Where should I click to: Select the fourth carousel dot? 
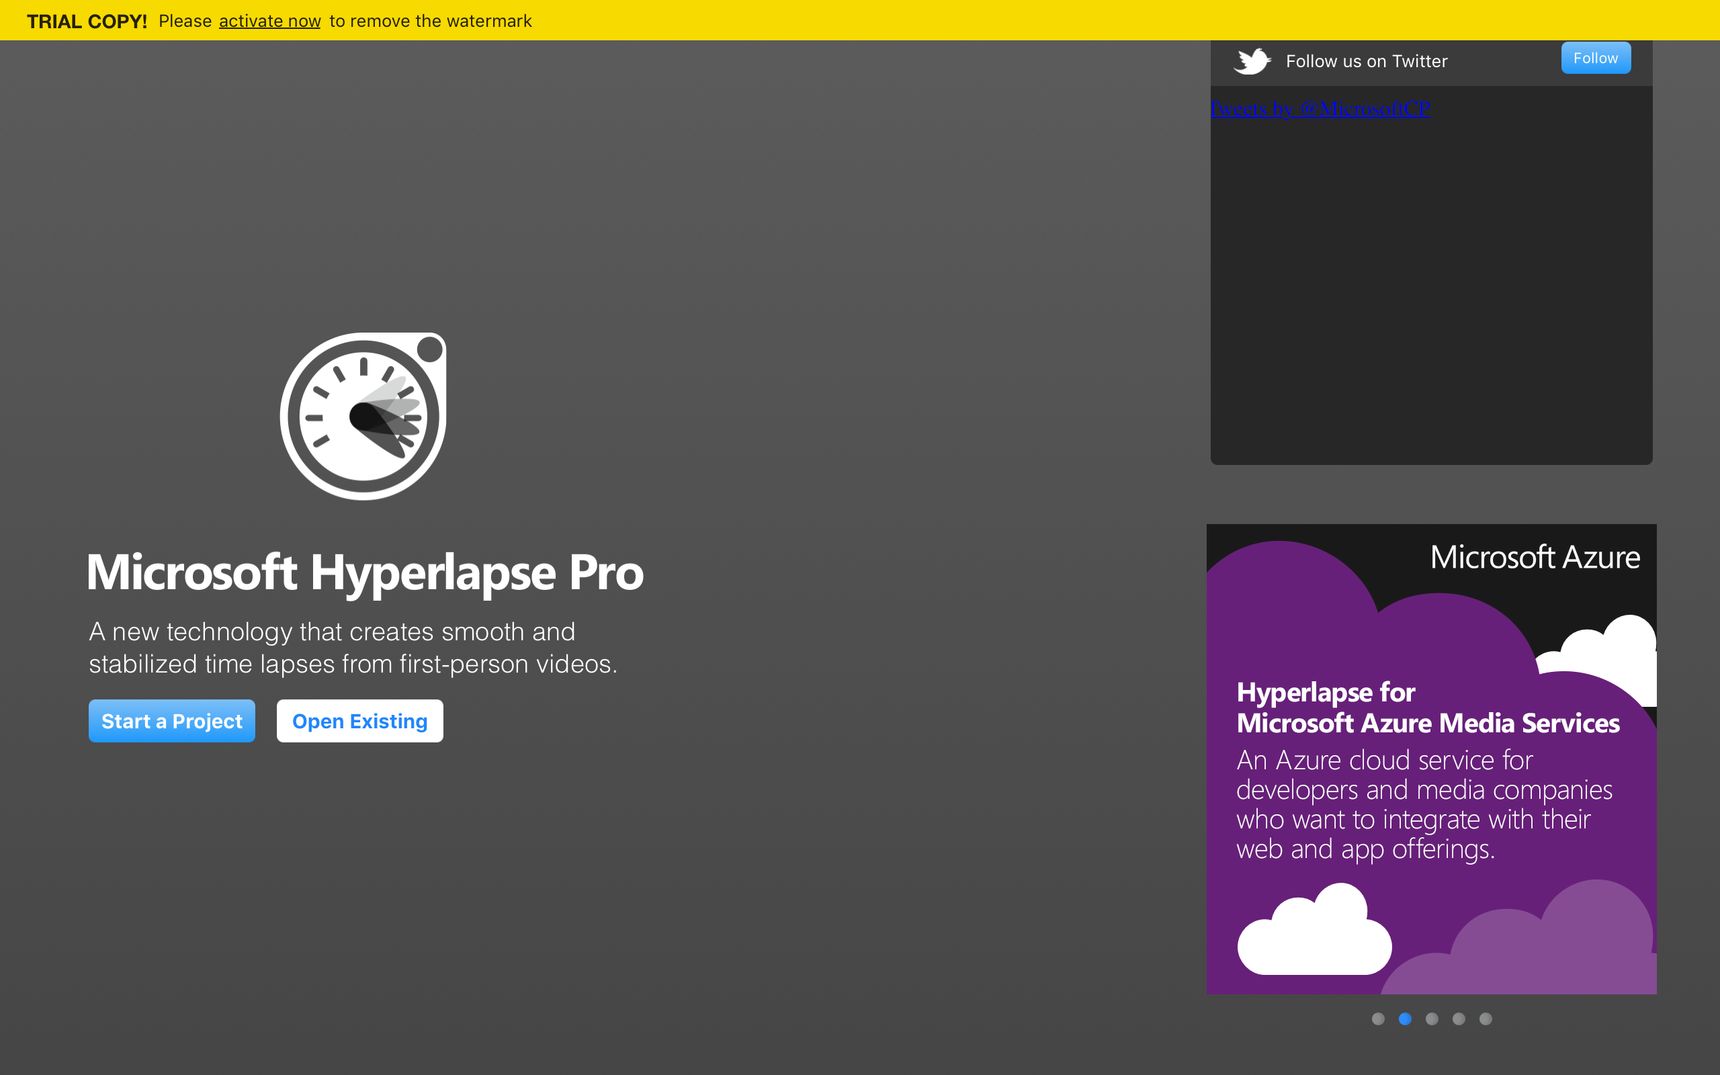coord(1459,1019)
